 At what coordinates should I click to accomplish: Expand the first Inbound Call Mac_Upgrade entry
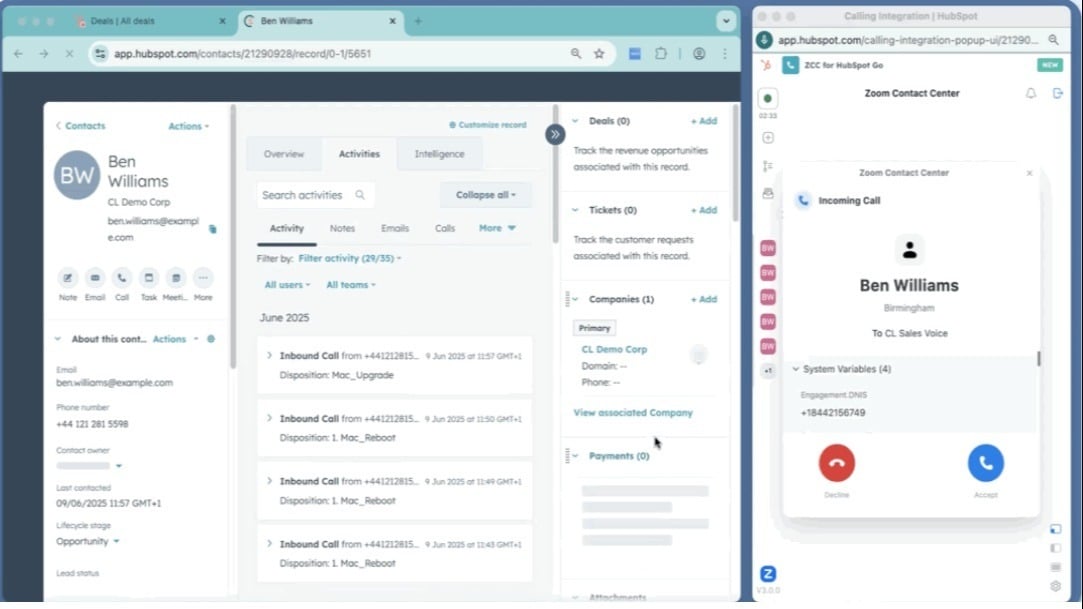point(269,356)
